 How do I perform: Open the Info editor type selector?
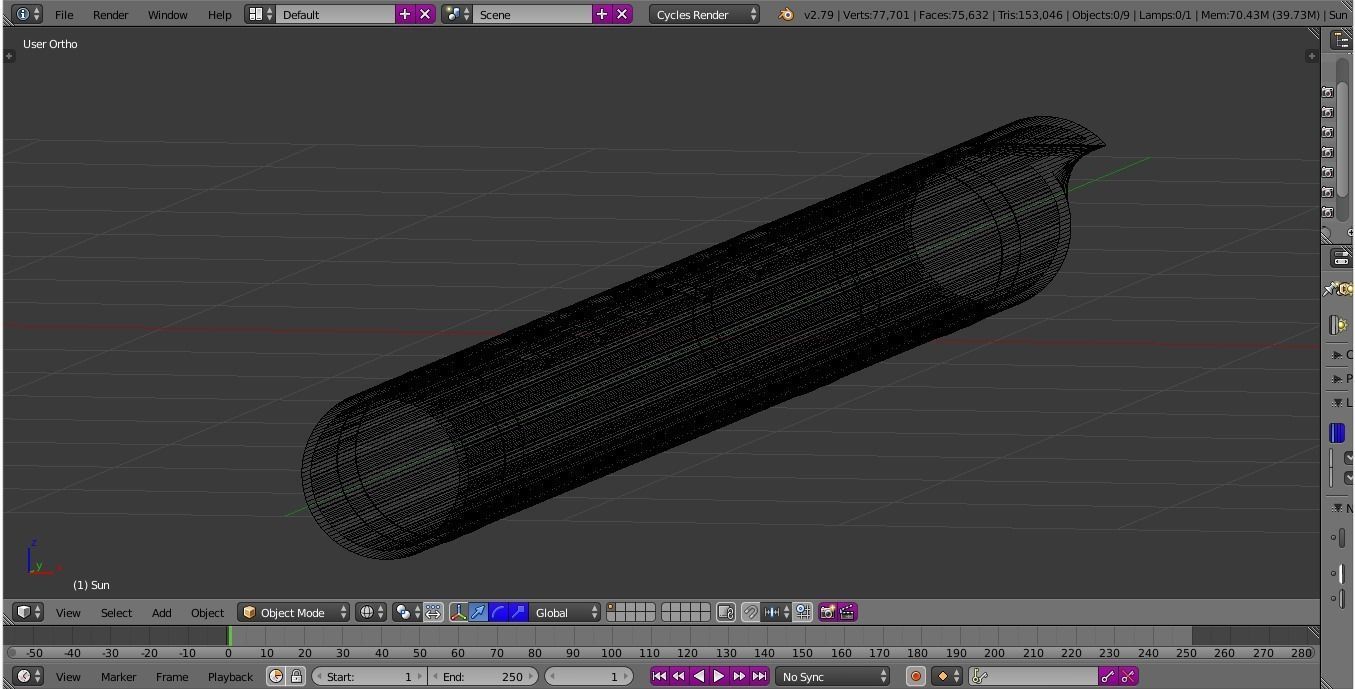[x=28, y=14]
